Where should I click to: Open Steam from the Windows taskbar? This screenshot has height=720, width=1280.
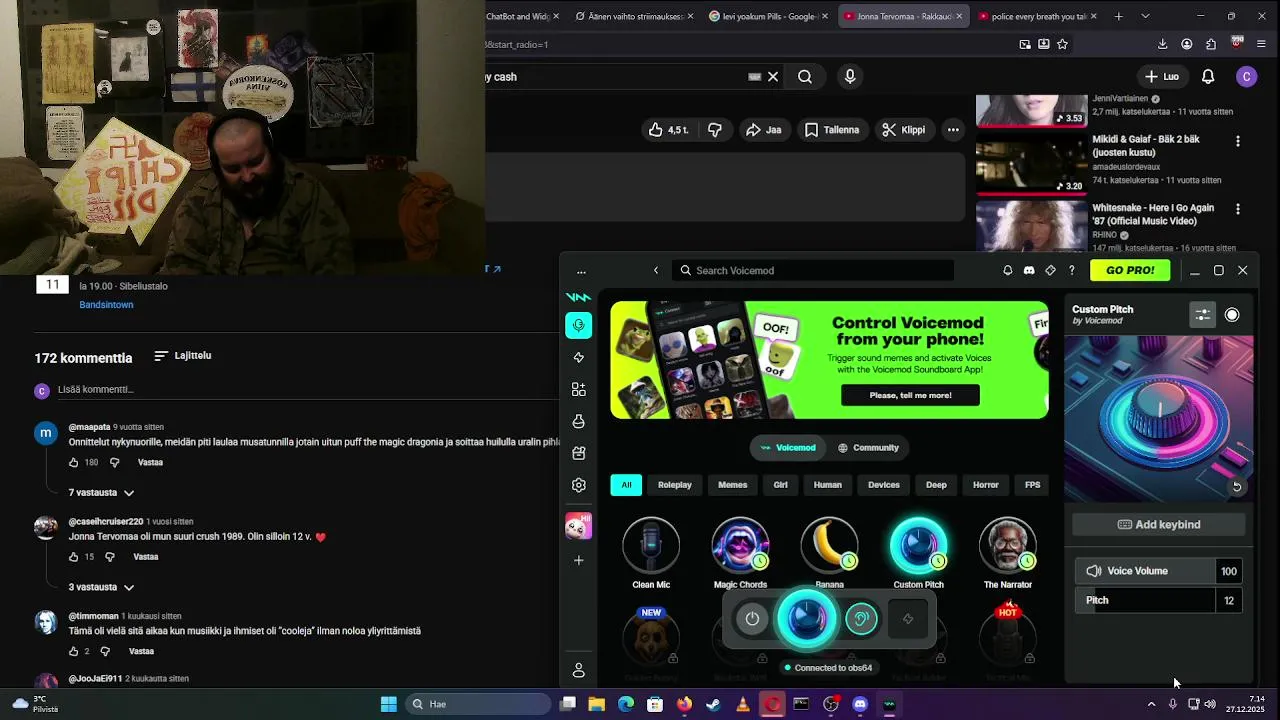click(713, 704)
